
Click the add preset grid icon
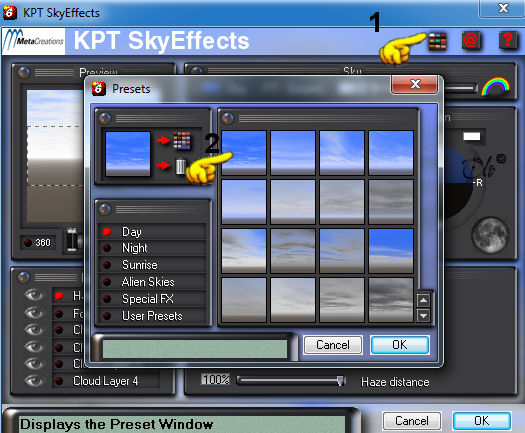click(182, 141)
